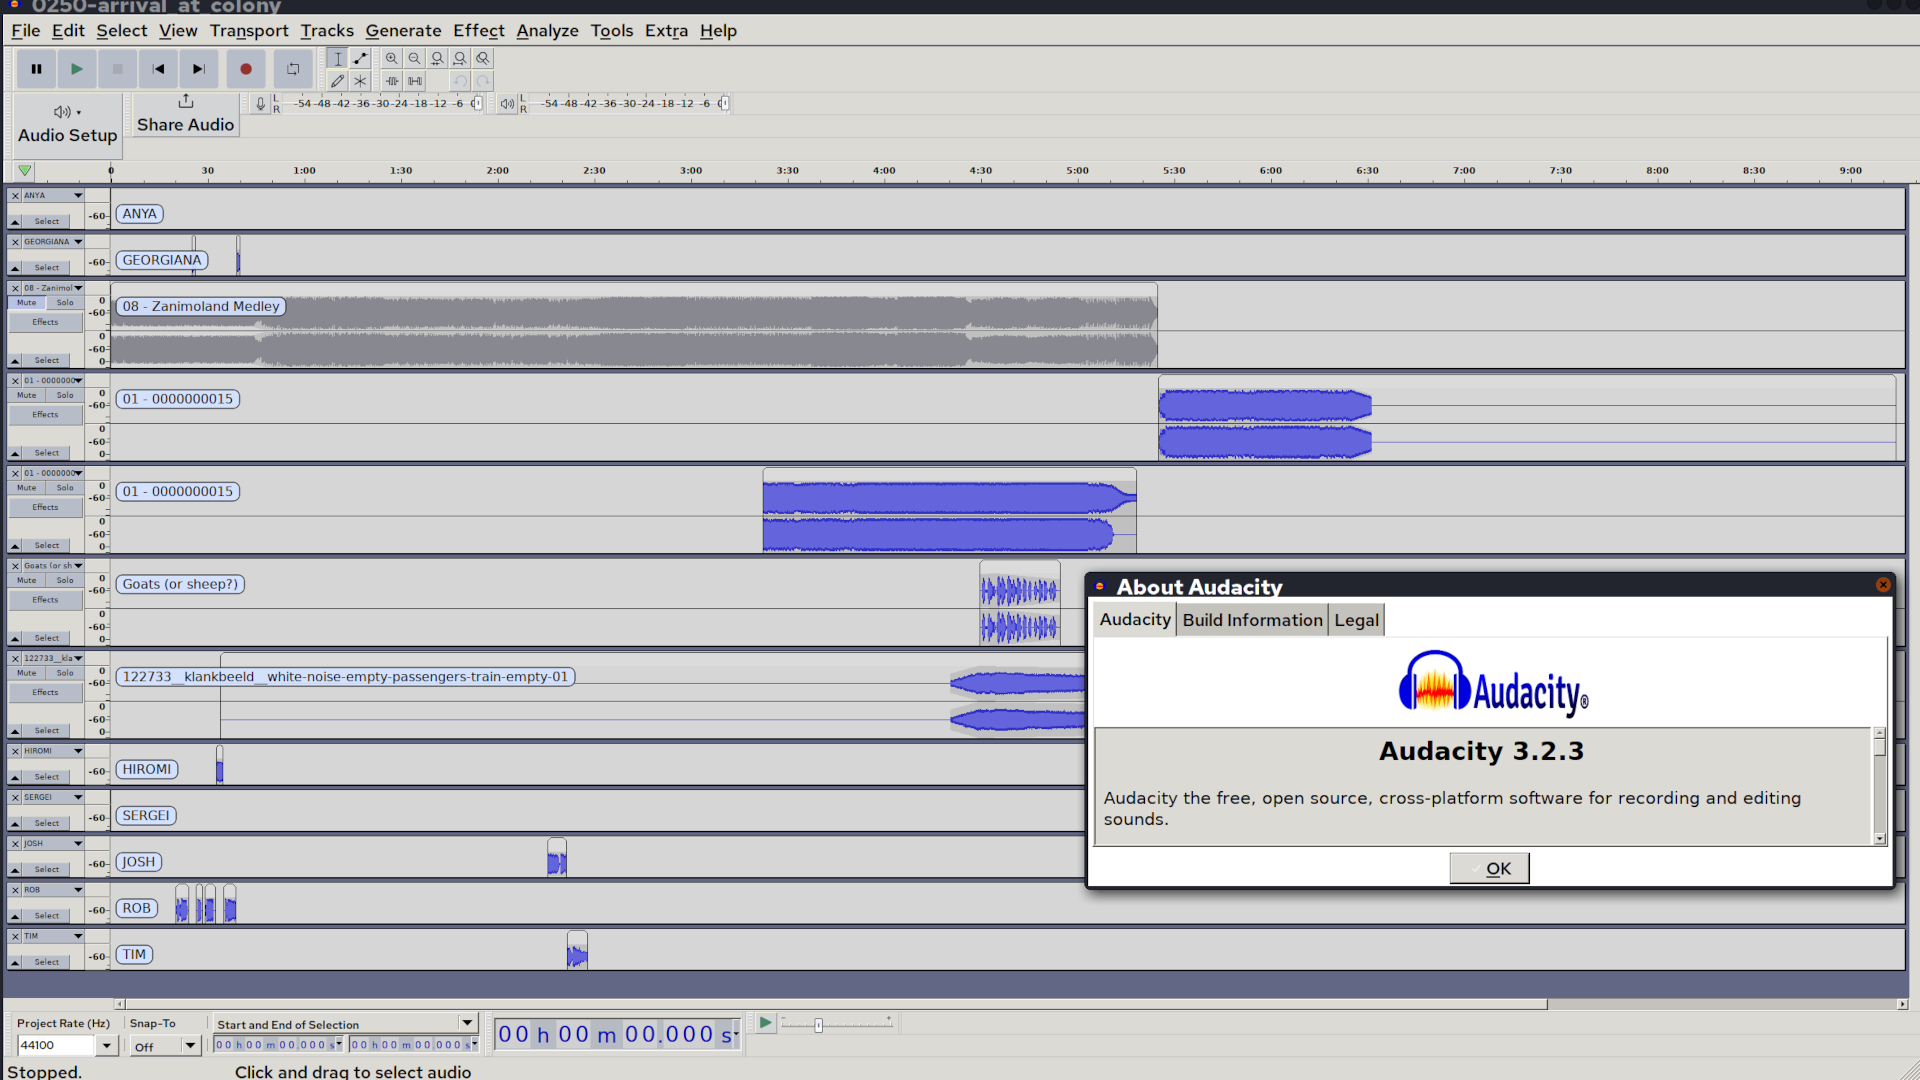Select the Envelope tool
This screenshot has height=1080, width=1920.
click(360, 58)
